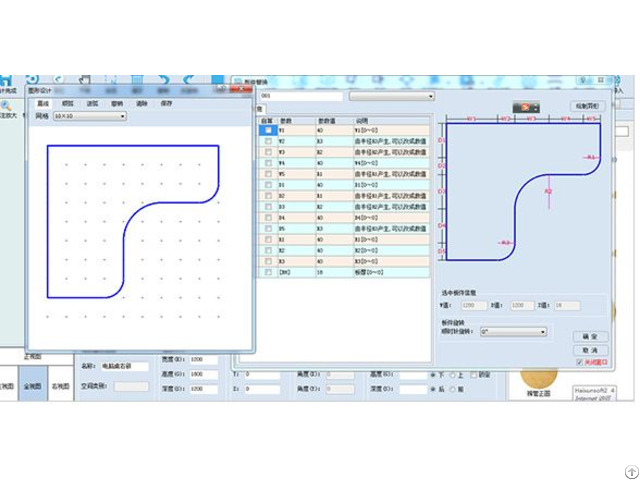Switch to the 全视图 view tab
Viewport: 640px width, 480px height.
tap(33, 385)
